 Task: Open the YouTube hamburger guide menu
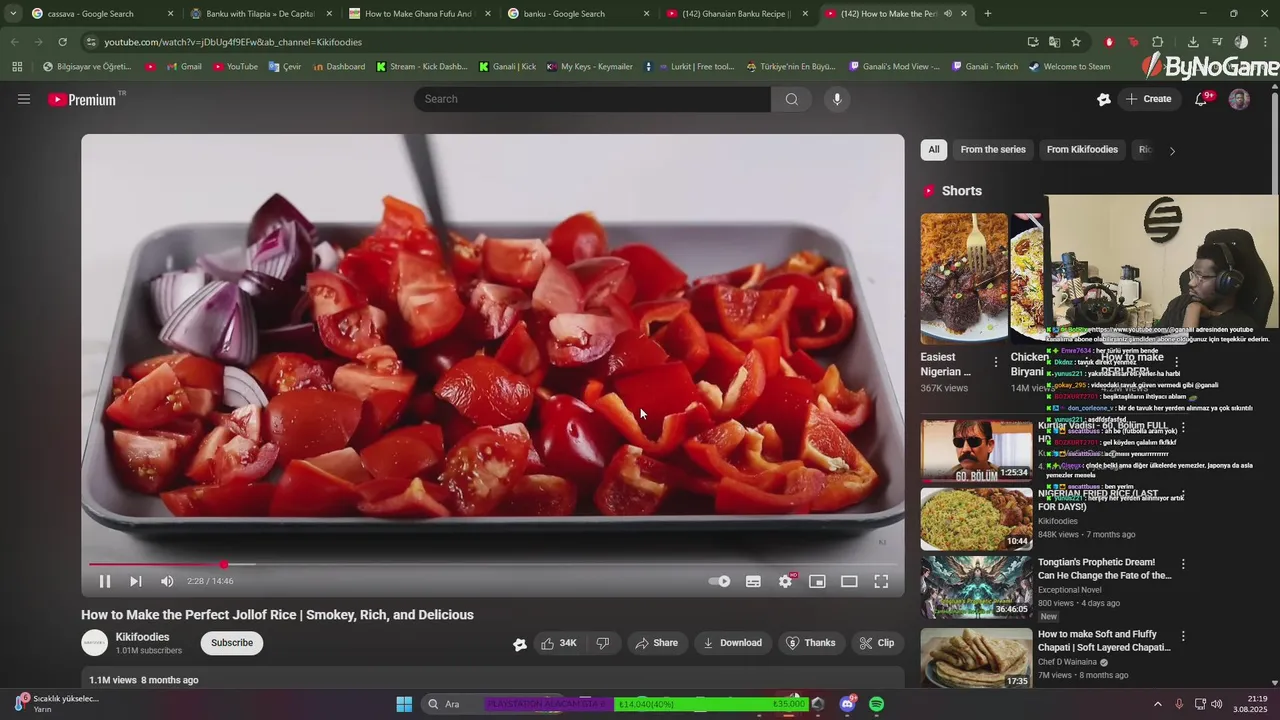tap(24, 99)
